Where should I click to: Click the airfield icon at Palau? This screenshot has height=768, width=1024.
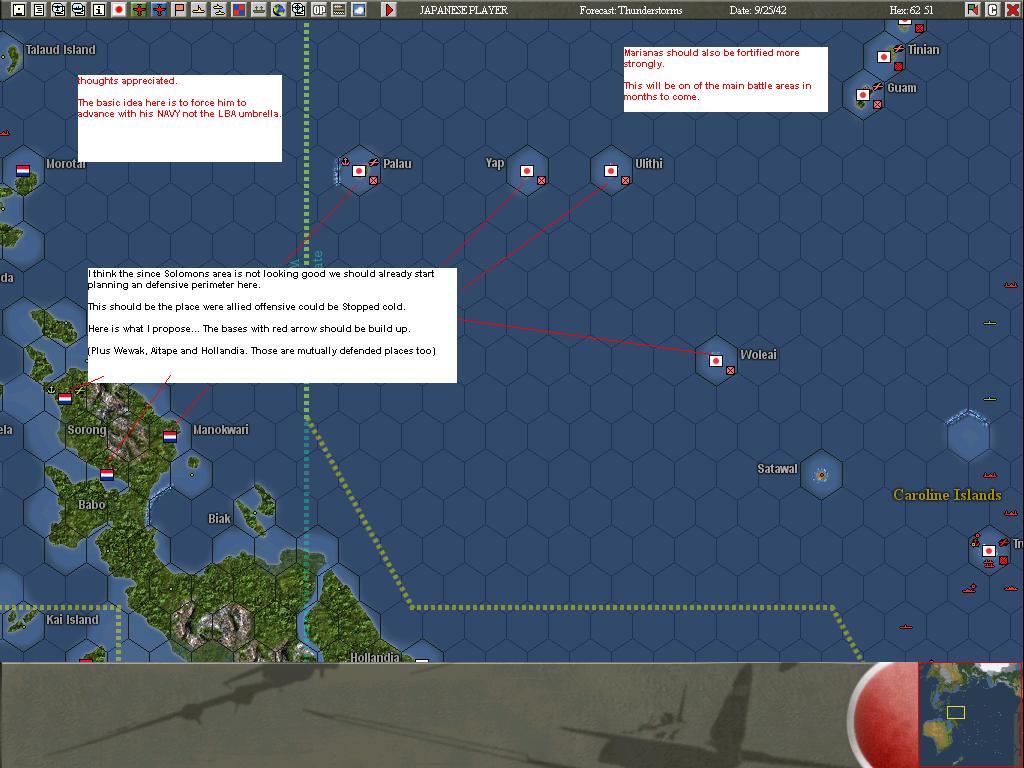click(374, 162)
